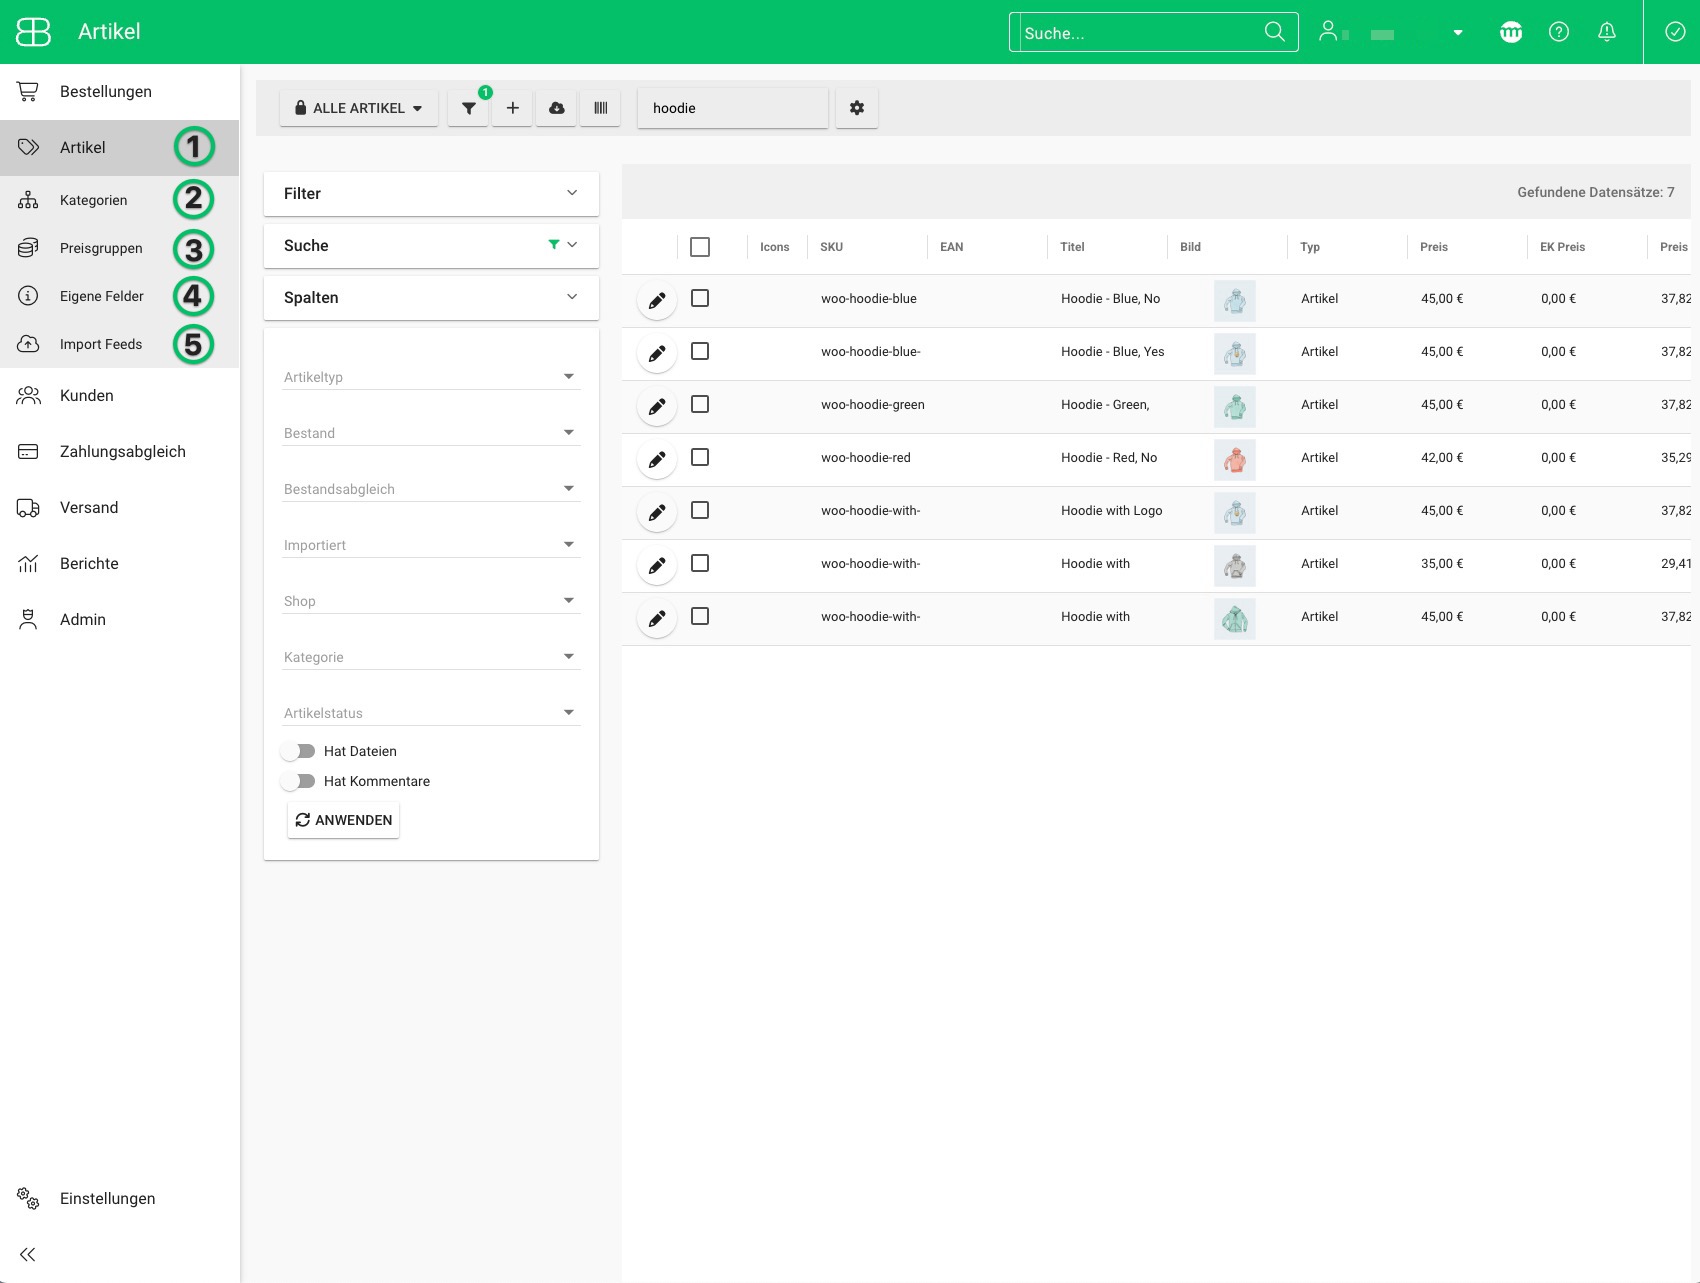
Task: Open the user account icon
Action: point(1328,31)
